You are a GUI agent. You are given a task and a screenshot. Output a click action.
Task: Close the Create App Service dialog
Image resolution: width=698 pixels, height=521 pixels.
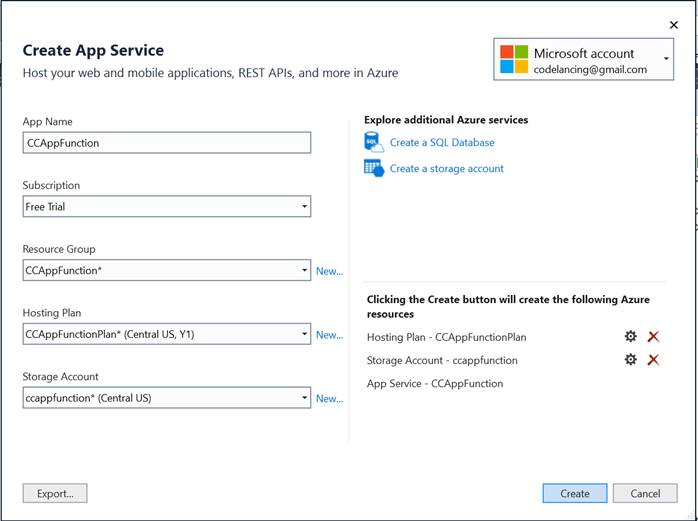pos(673,25)
